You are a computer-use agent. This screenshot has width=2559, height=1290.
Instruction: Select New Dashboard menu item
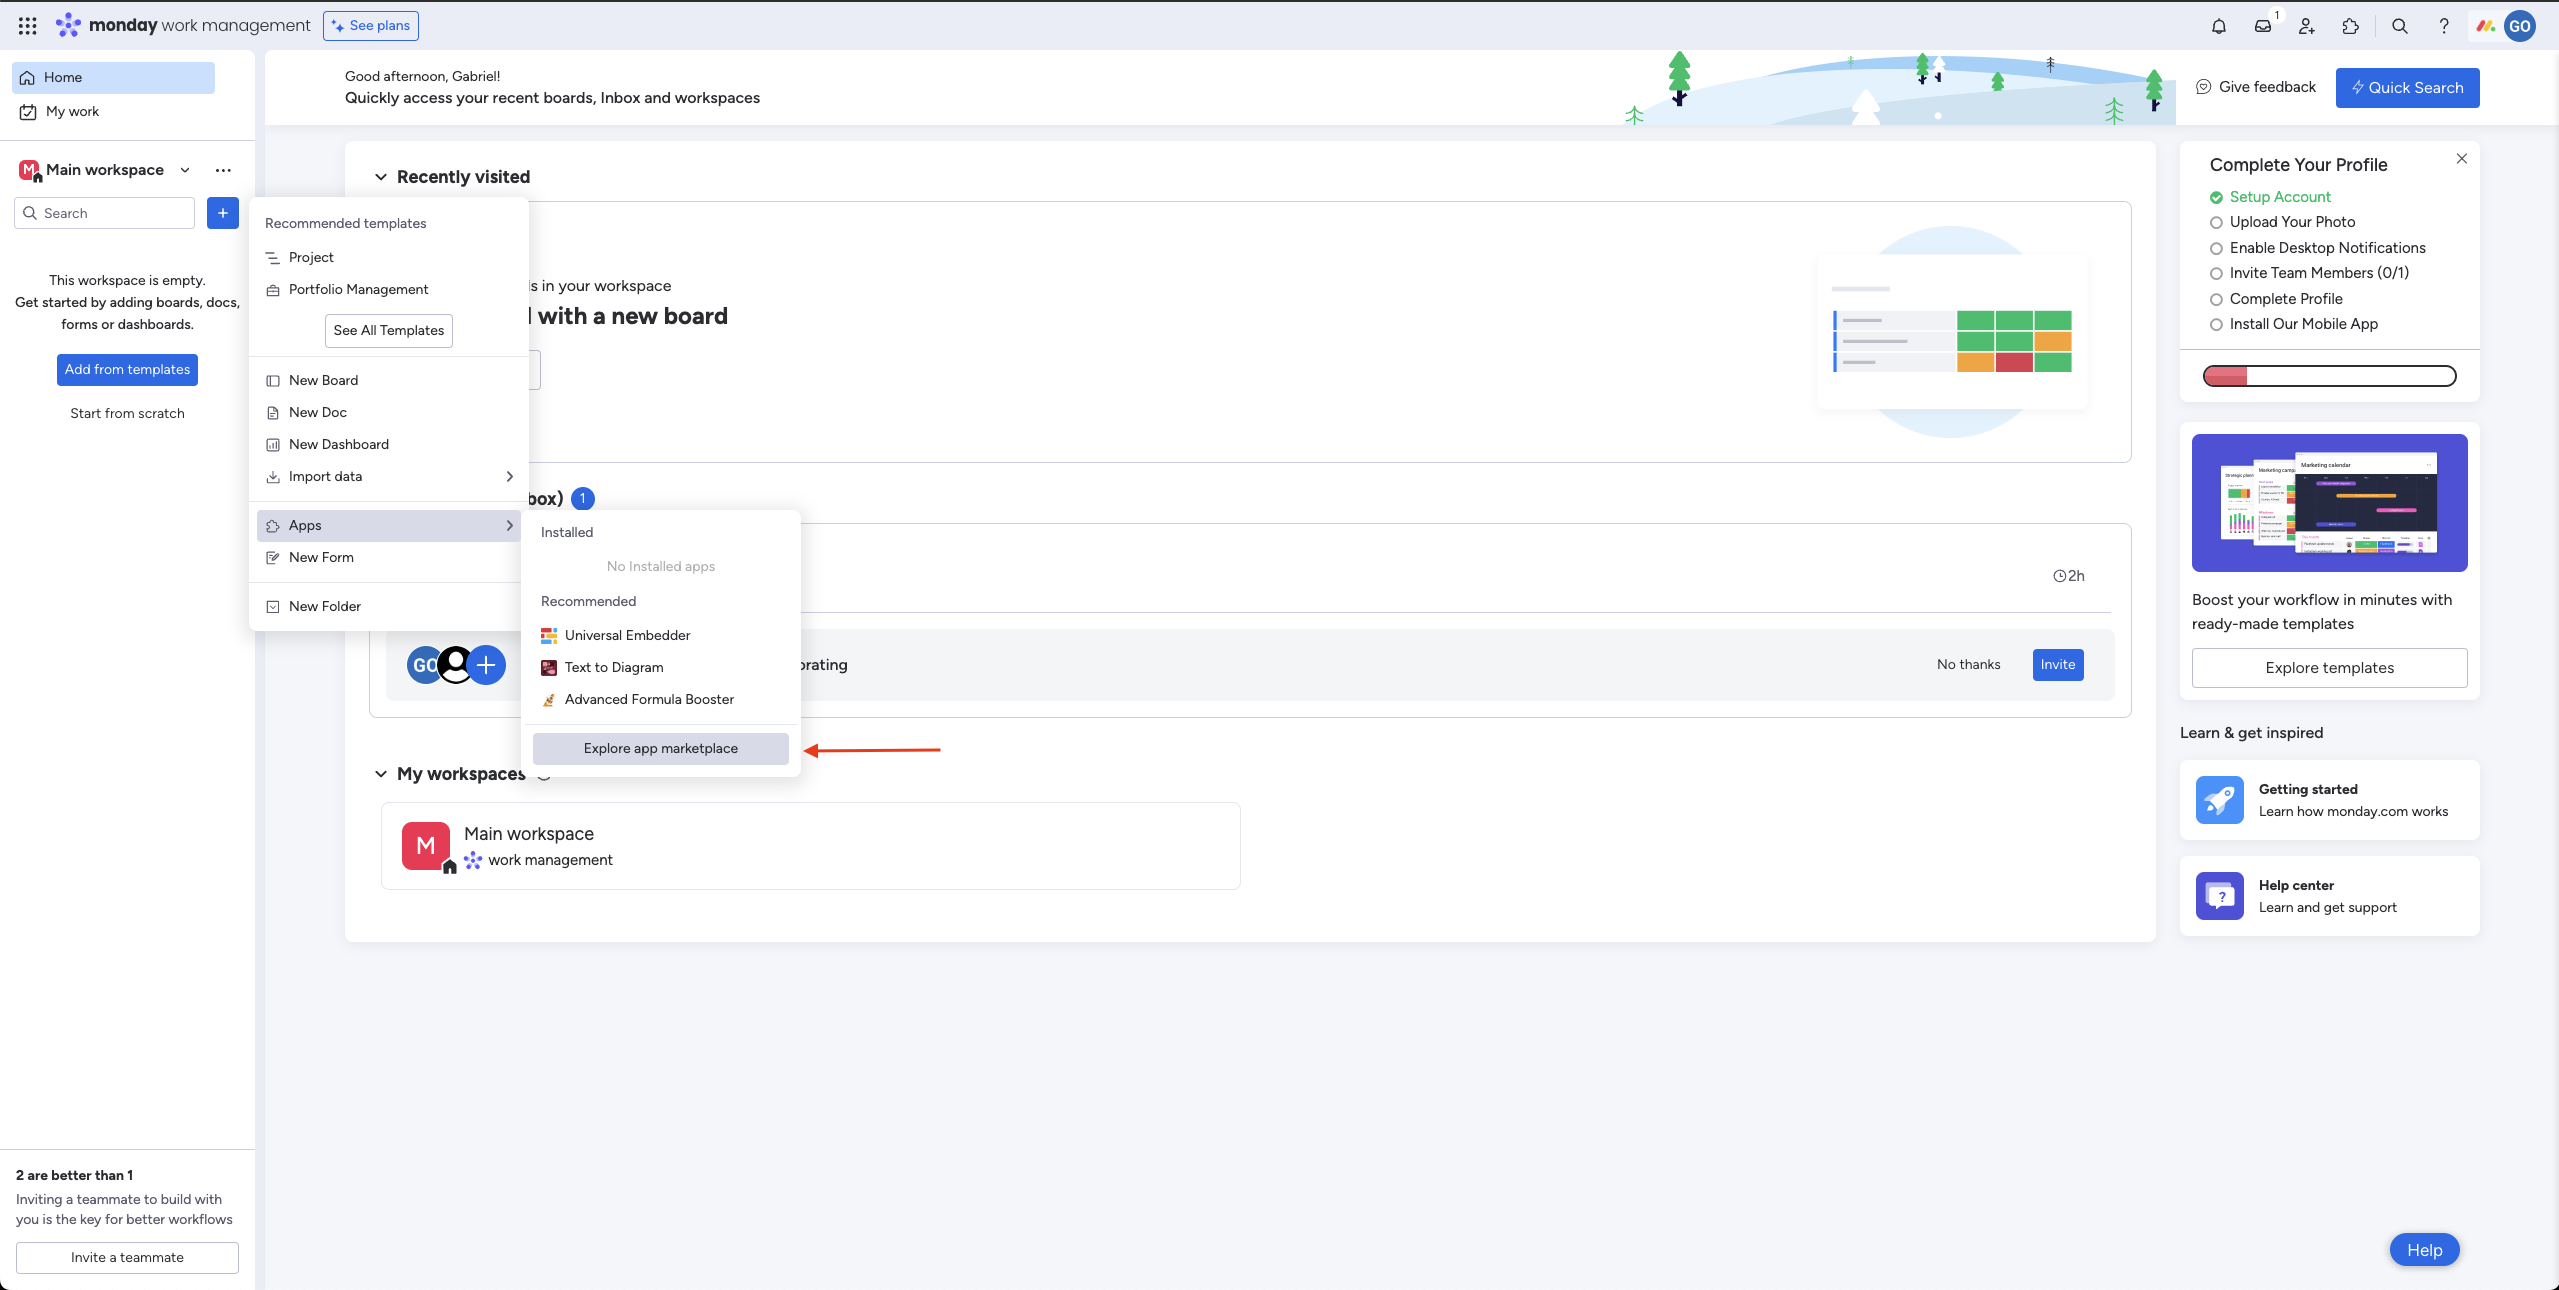pyautogui.click(x=389, y=445)
